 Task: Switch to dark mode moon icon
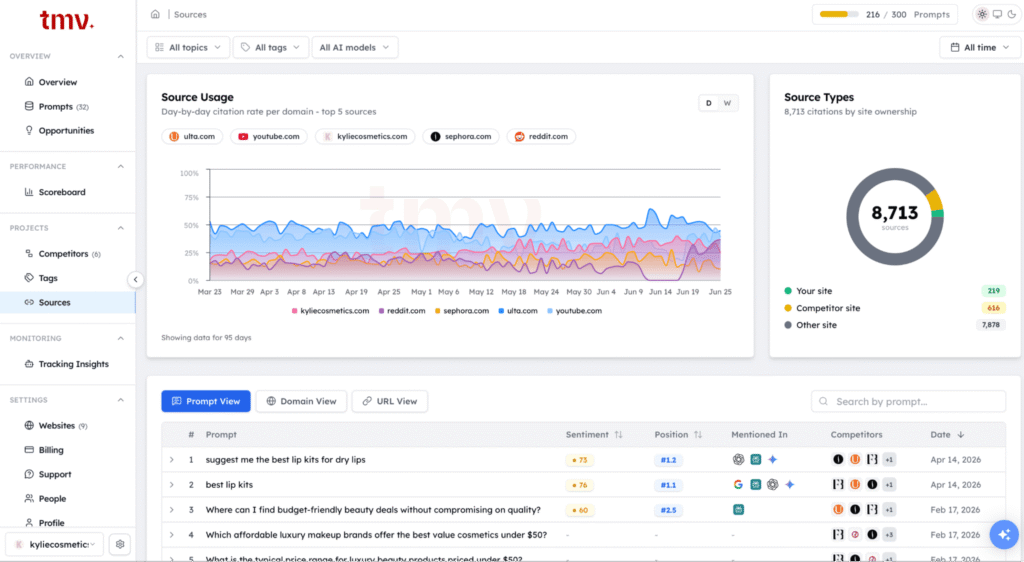point(1012,14)
